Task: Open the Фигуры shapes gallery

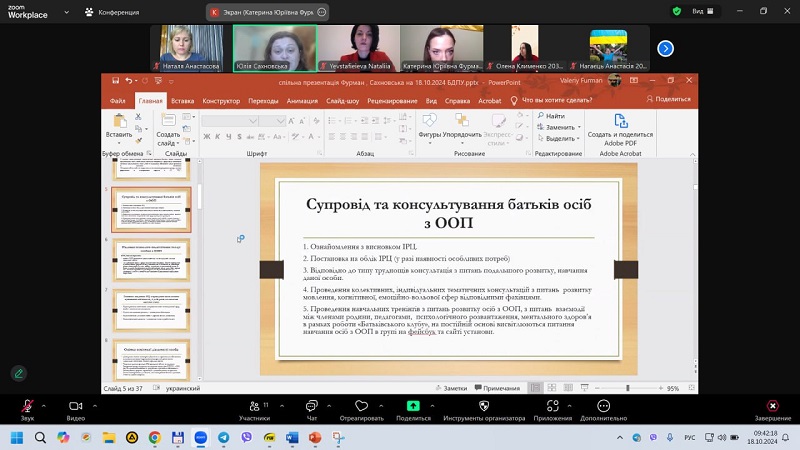Action: 429,127
